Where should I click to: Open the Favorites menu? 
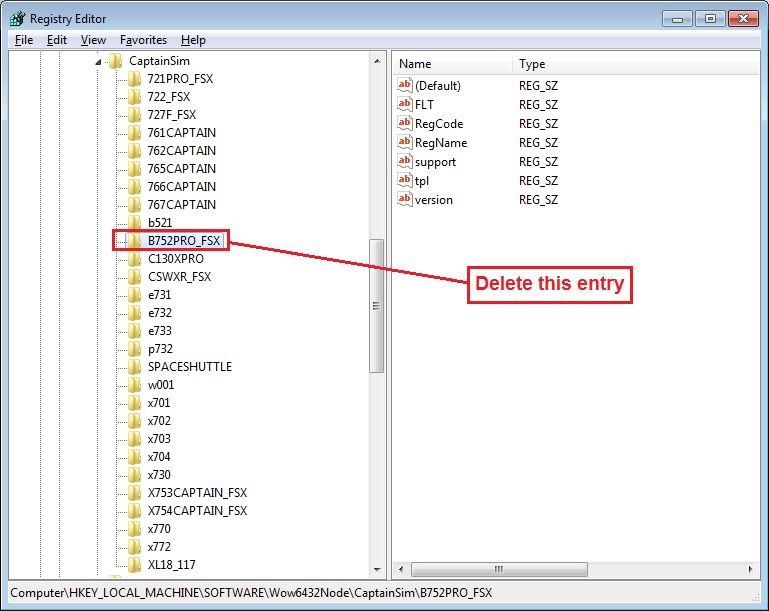pyautogui.click(x=143, y=40)
